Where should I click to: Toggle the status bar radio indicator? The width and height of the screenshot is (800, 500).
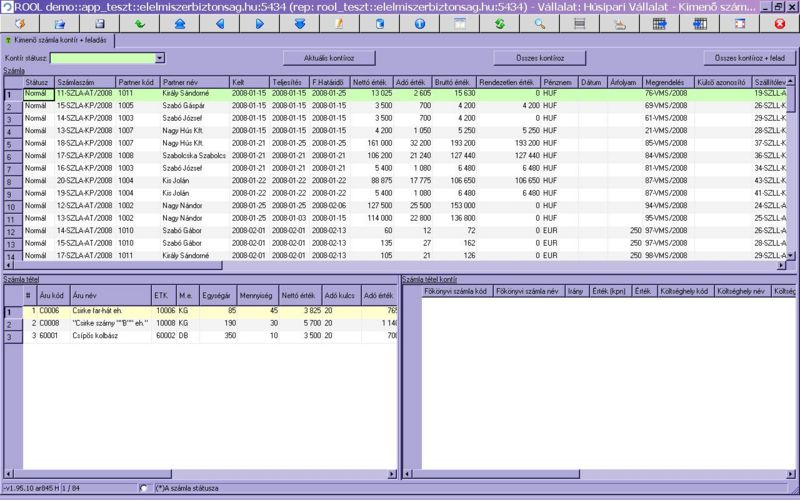tap(144, 488)
